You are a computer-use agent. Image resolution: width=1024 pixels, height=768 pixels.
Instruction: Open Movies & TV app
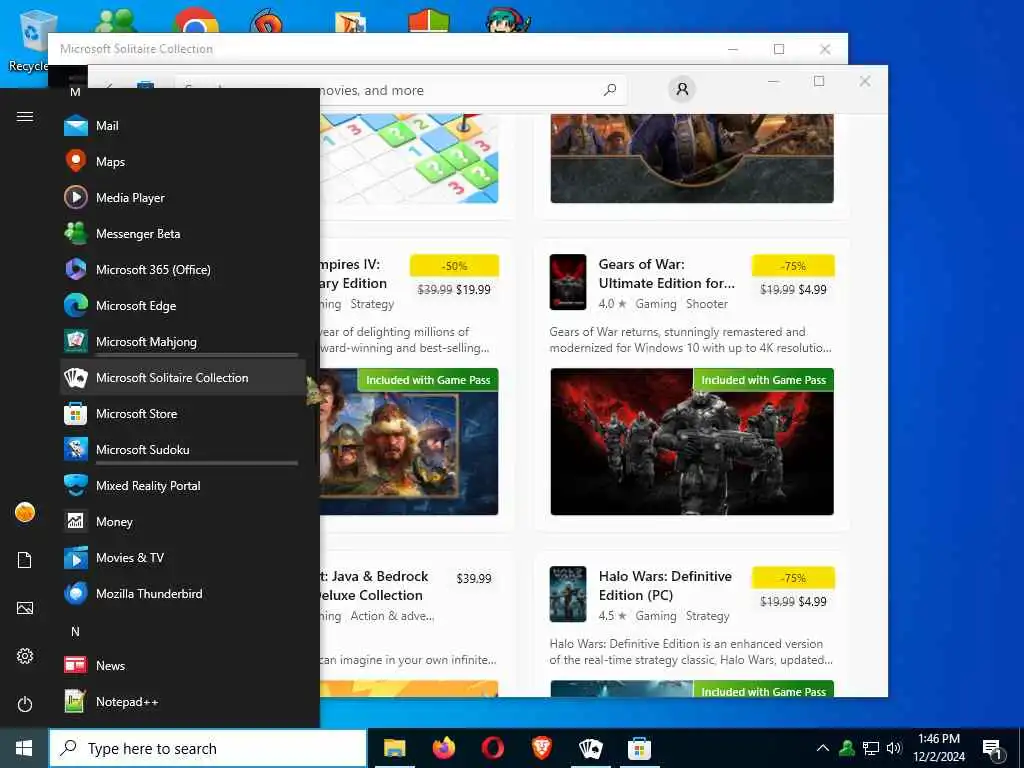click(x=183, y=557)
